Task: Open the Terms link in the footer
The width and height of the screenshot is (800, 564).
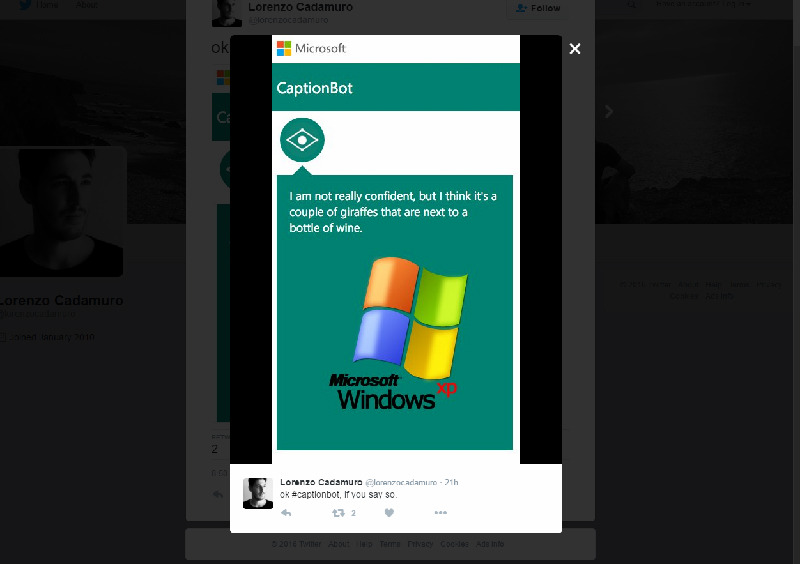Action: 390,544
